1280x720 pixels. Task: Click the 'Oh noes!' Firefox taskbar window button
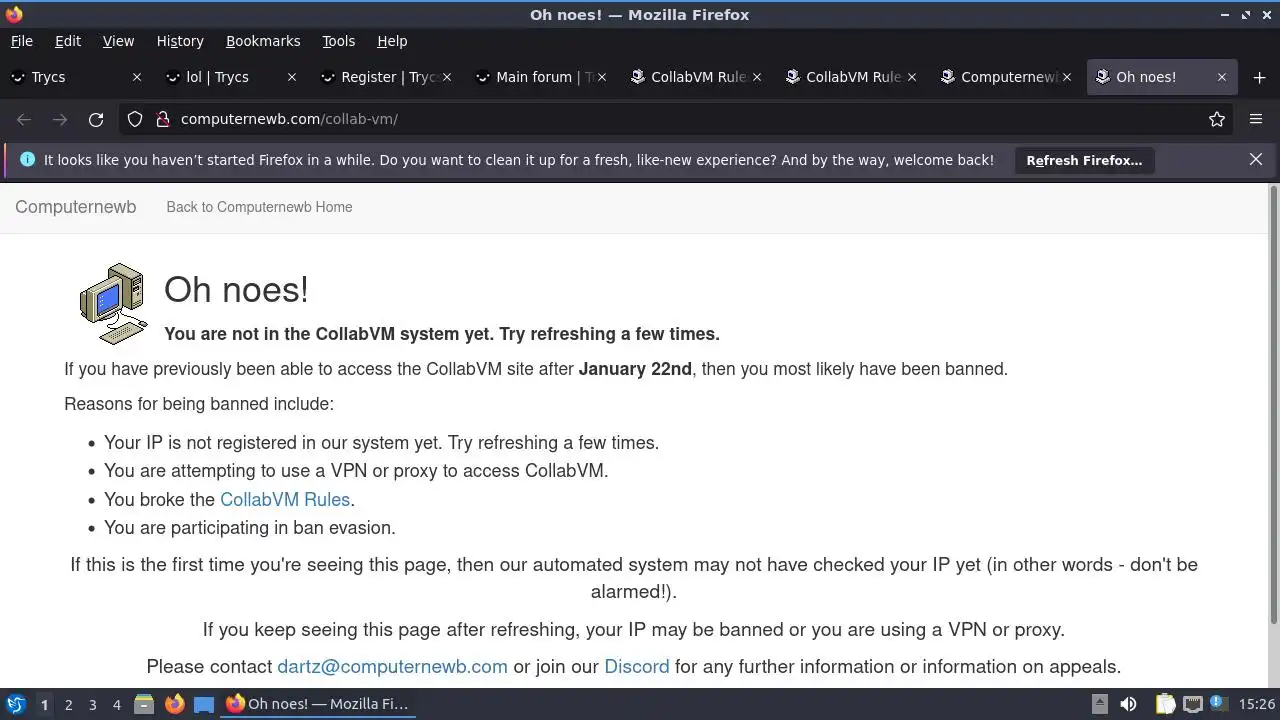[316, 704]
